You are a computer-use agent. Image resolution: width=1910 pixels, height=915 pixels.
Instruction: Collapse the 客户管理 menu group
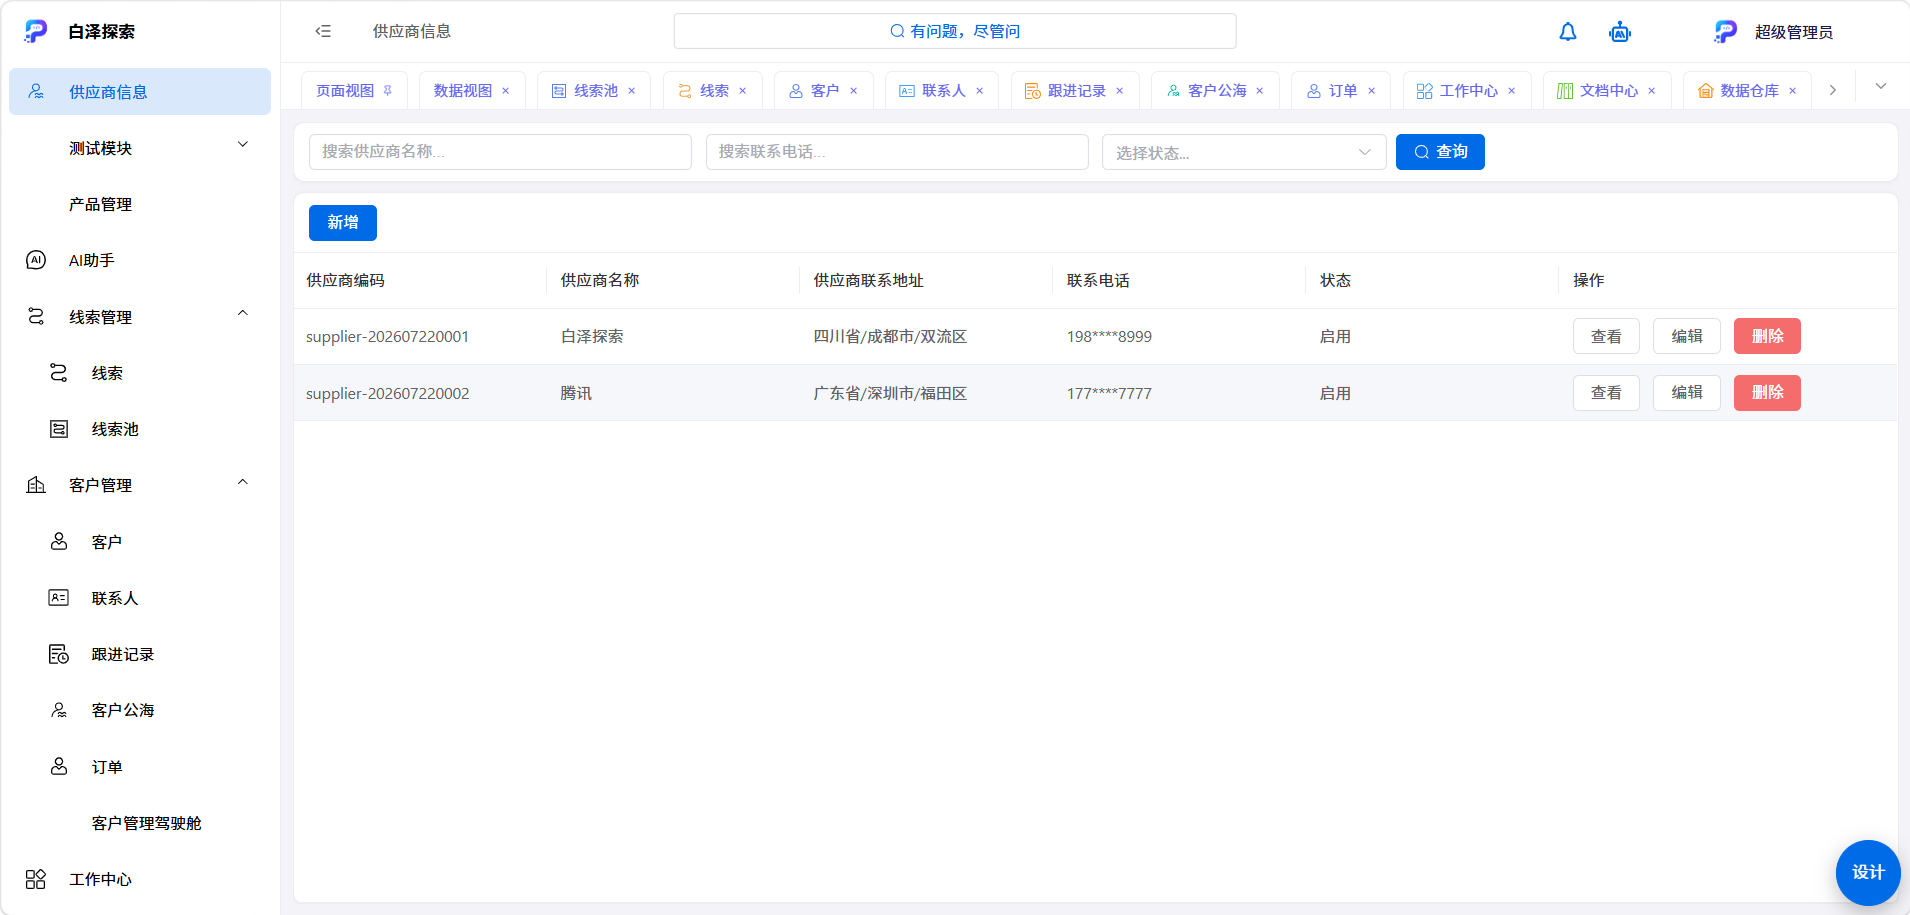(243, 482)
